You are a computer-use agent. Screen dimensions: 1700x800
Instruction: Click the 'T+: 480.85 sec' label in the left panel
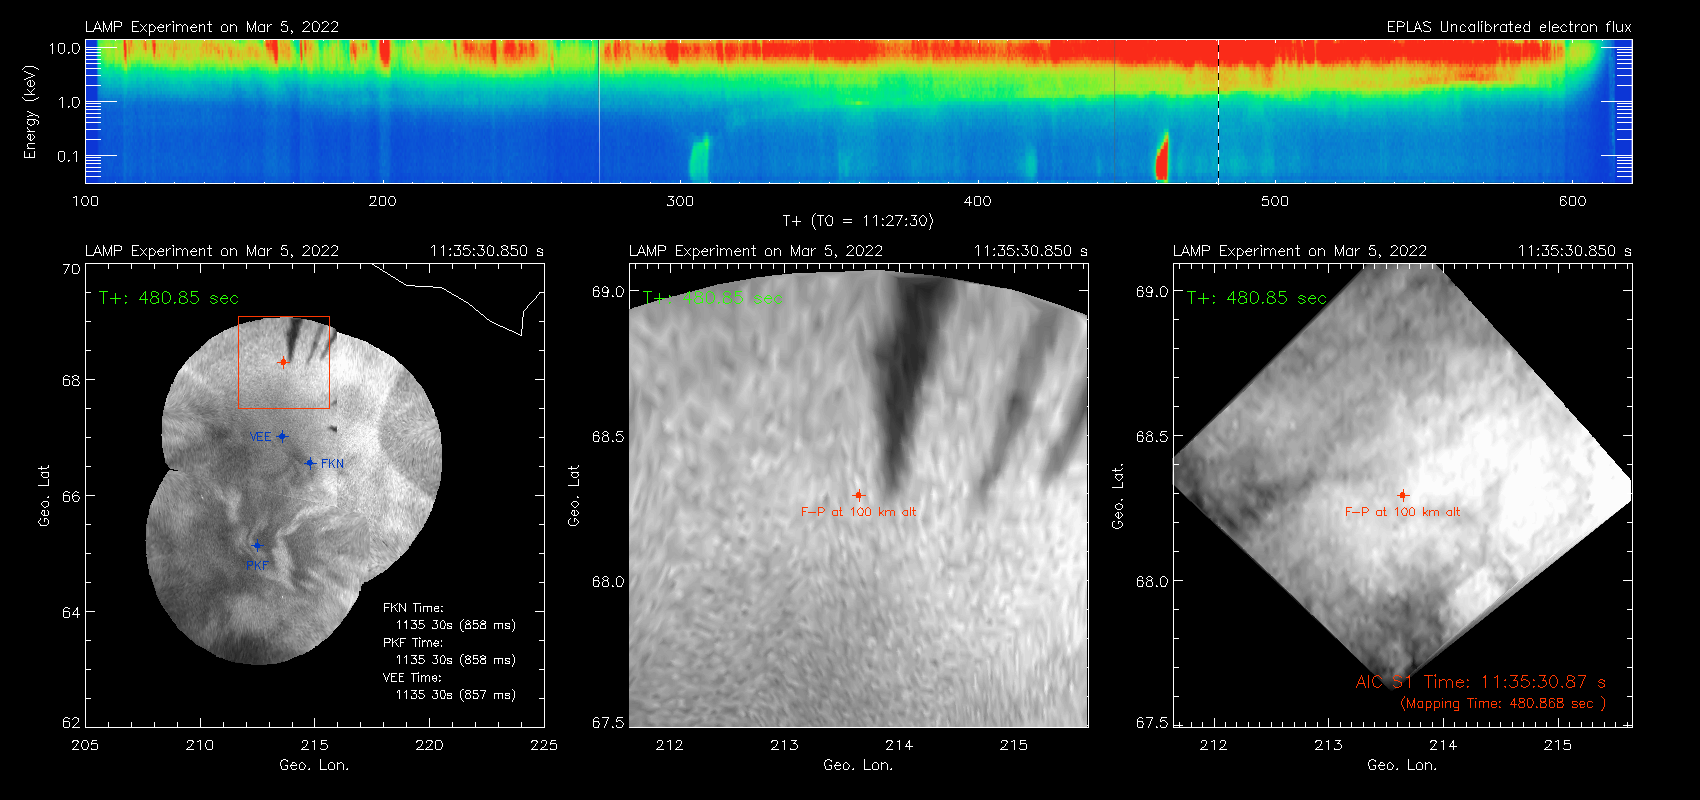[169, 298]
